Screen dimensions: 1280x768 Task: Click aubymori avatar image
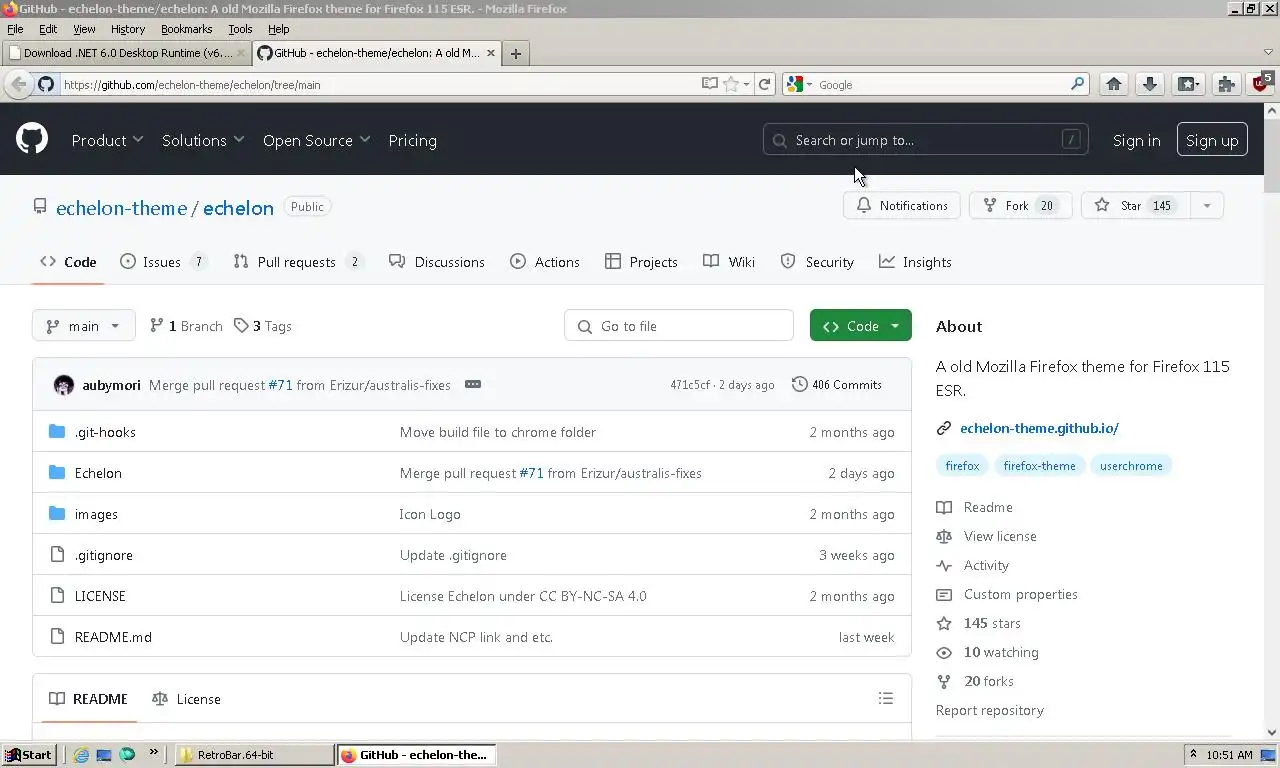click(x=64, y=385)
